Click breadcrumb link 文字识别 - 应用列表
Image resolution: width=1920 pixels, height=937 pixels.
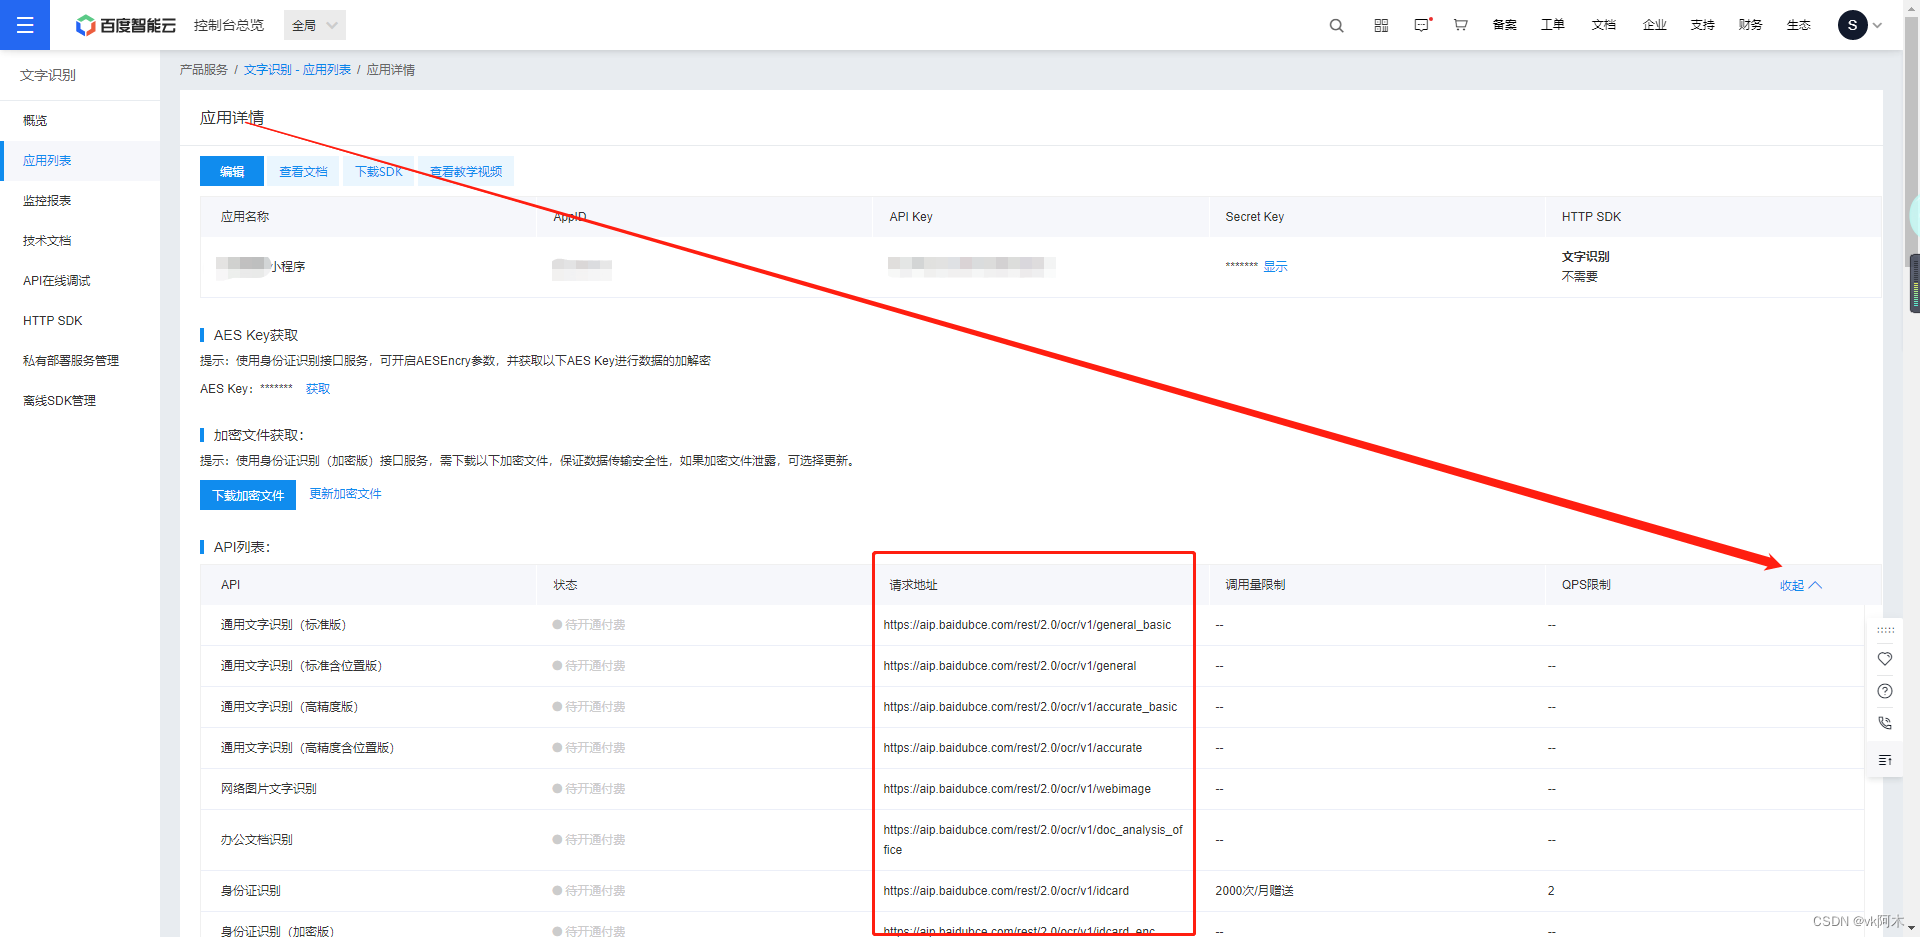point(297,70)
